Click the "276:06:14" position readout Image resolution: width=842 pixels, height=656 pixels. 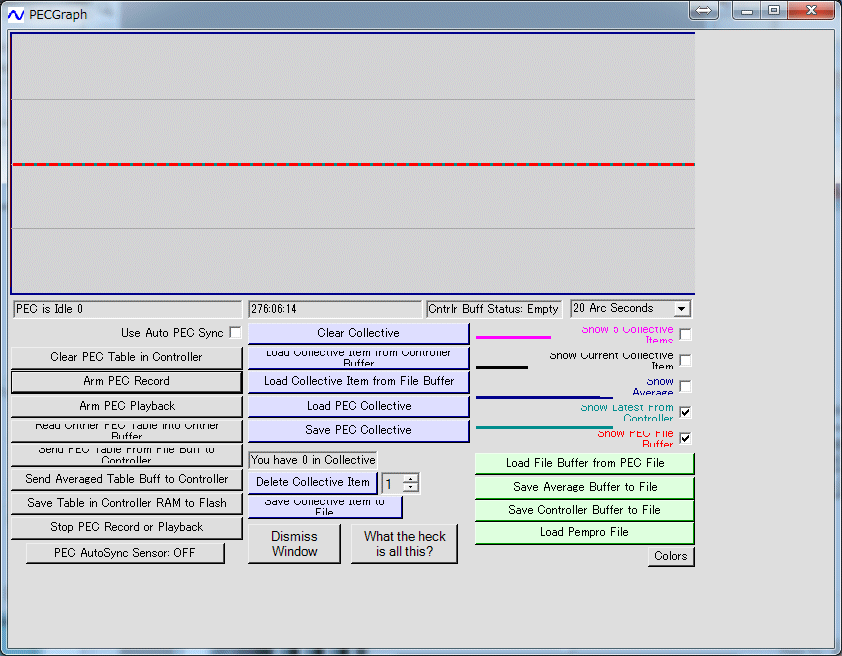335,309
